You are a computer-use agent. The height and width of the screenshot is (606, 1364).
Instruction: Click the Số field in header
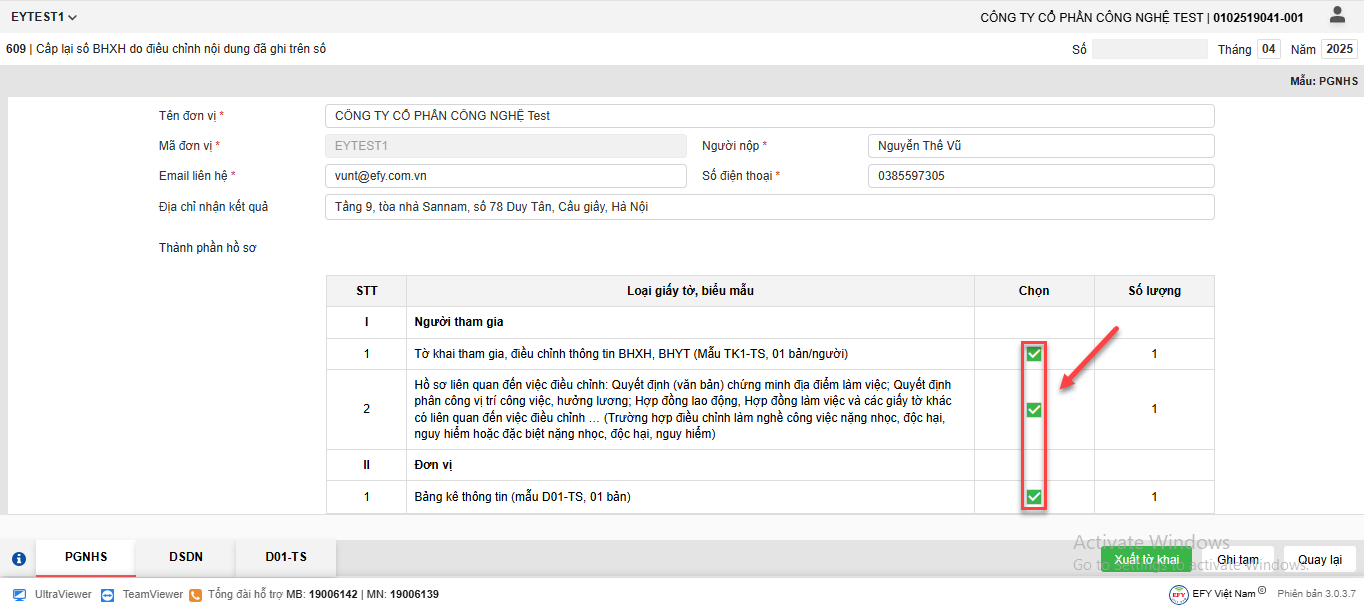point(1150,49)
